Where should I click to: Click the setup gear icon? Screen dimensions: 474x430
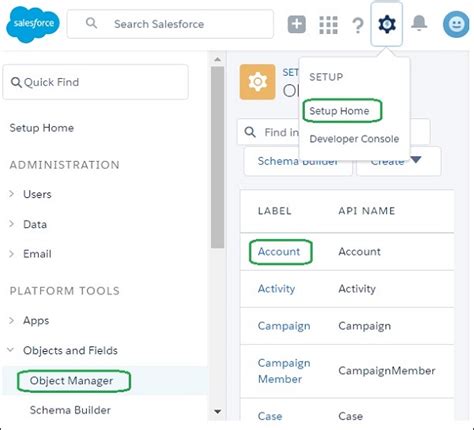tap(387, 24)
